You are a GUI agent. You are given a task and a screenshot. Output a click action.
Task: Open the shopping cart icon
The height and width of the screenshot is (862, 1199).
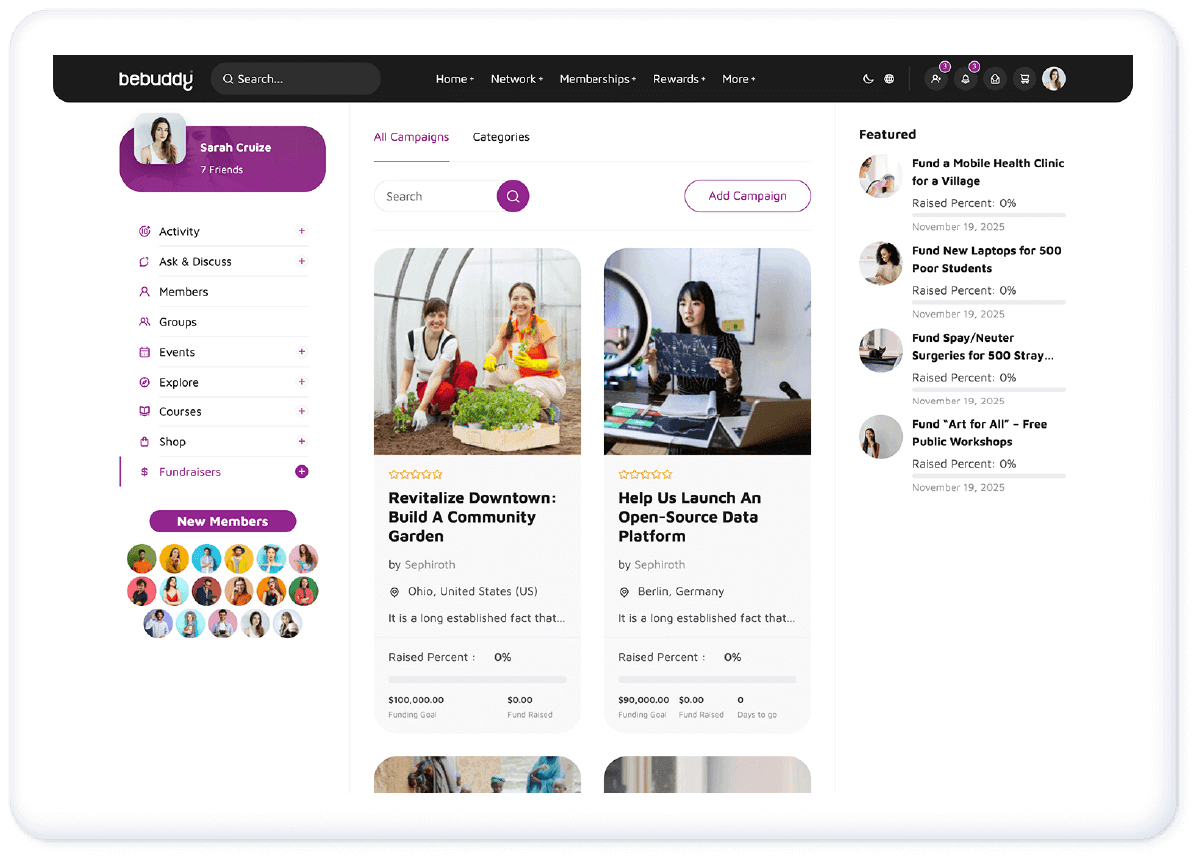click(x=1025, y=79)
